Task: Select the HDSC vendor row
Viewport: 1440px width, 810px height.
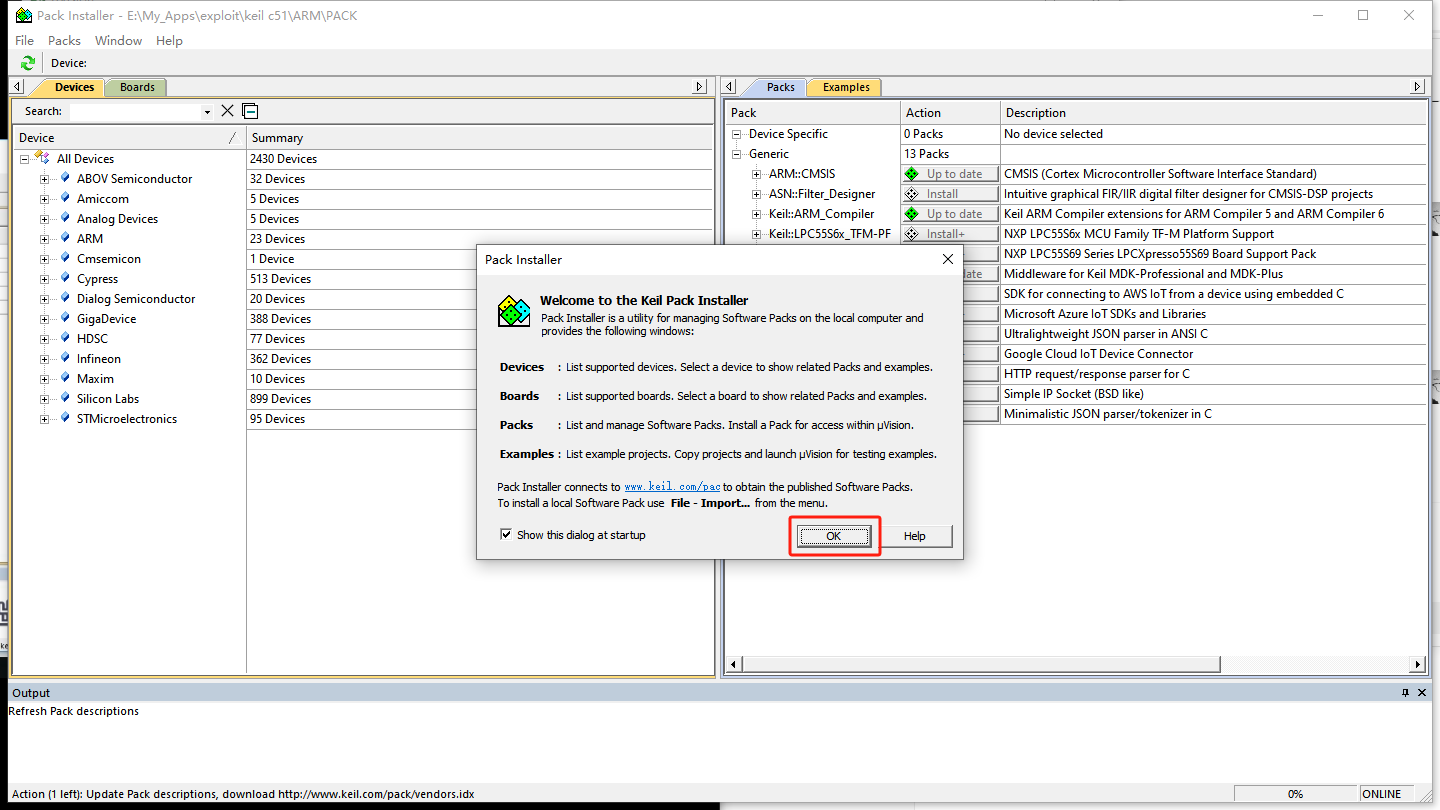Action: tap(92, 339)
